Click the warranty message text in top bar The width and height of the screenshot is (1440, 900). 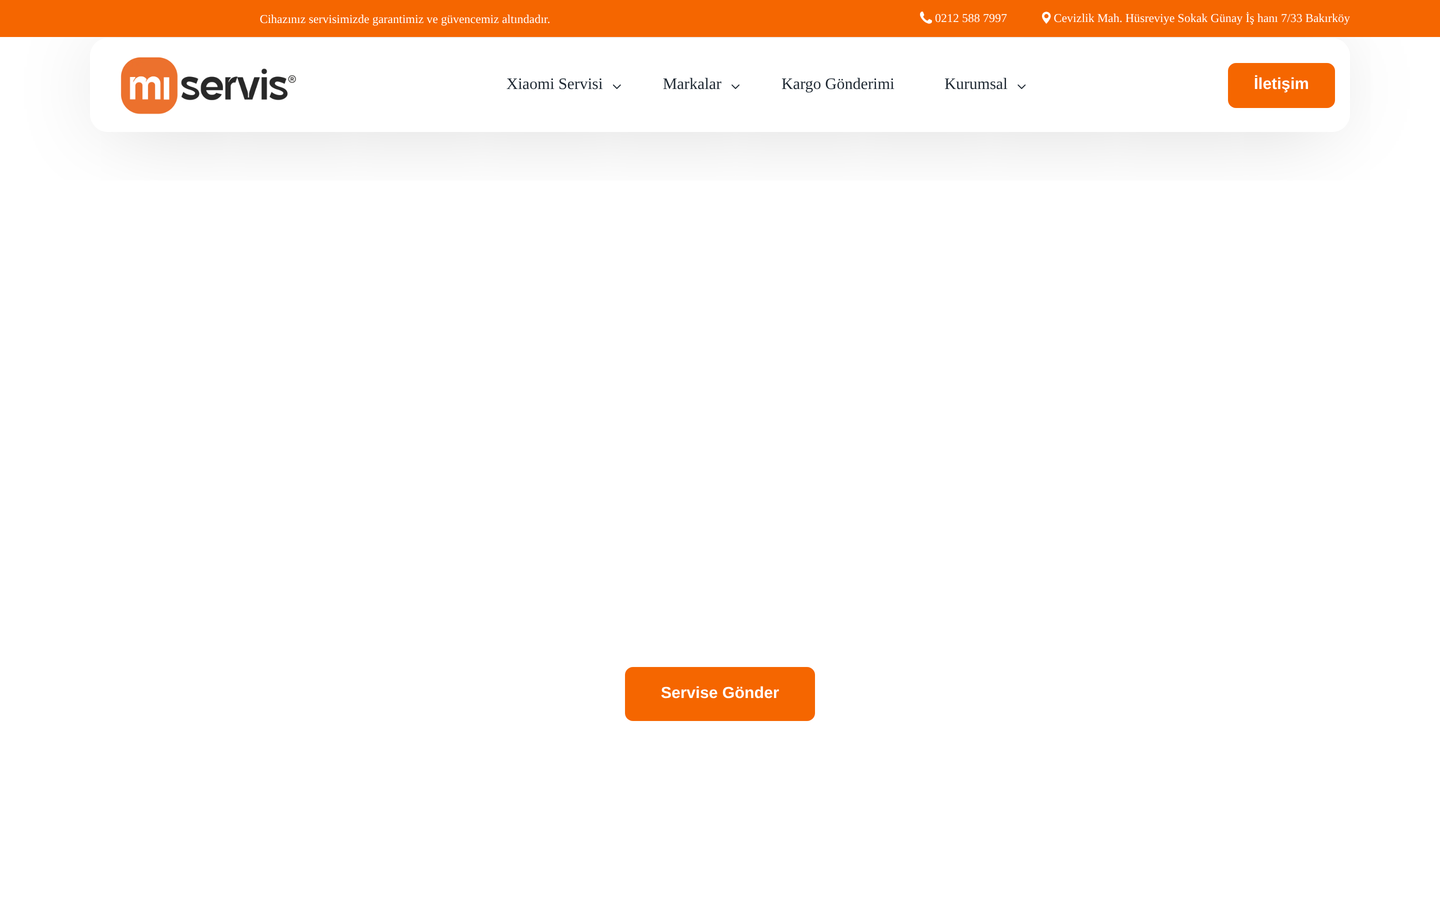coord(405,19)
